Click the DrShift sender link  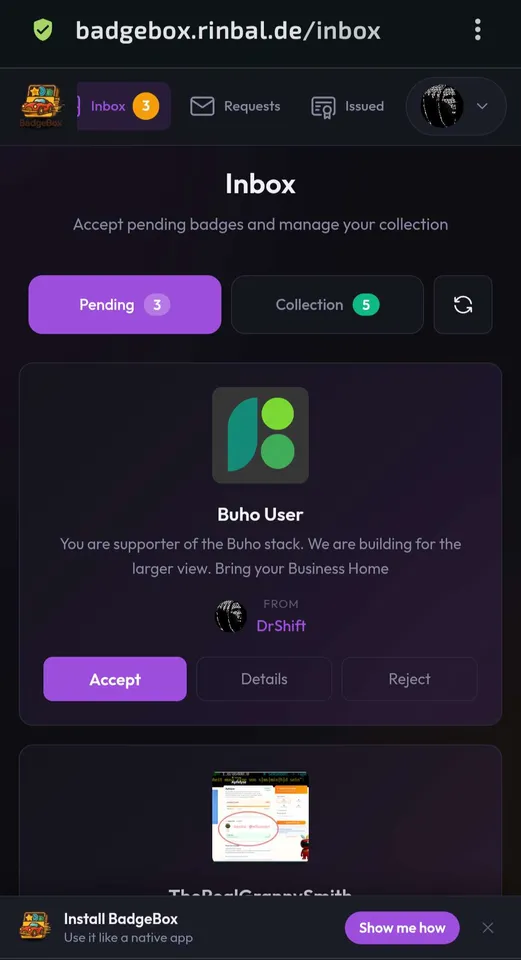tap(281, 626)
